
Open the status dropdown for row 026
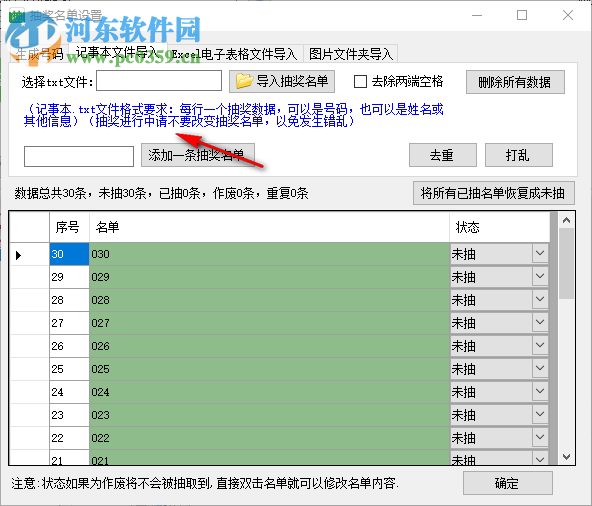tap(540, 346)
